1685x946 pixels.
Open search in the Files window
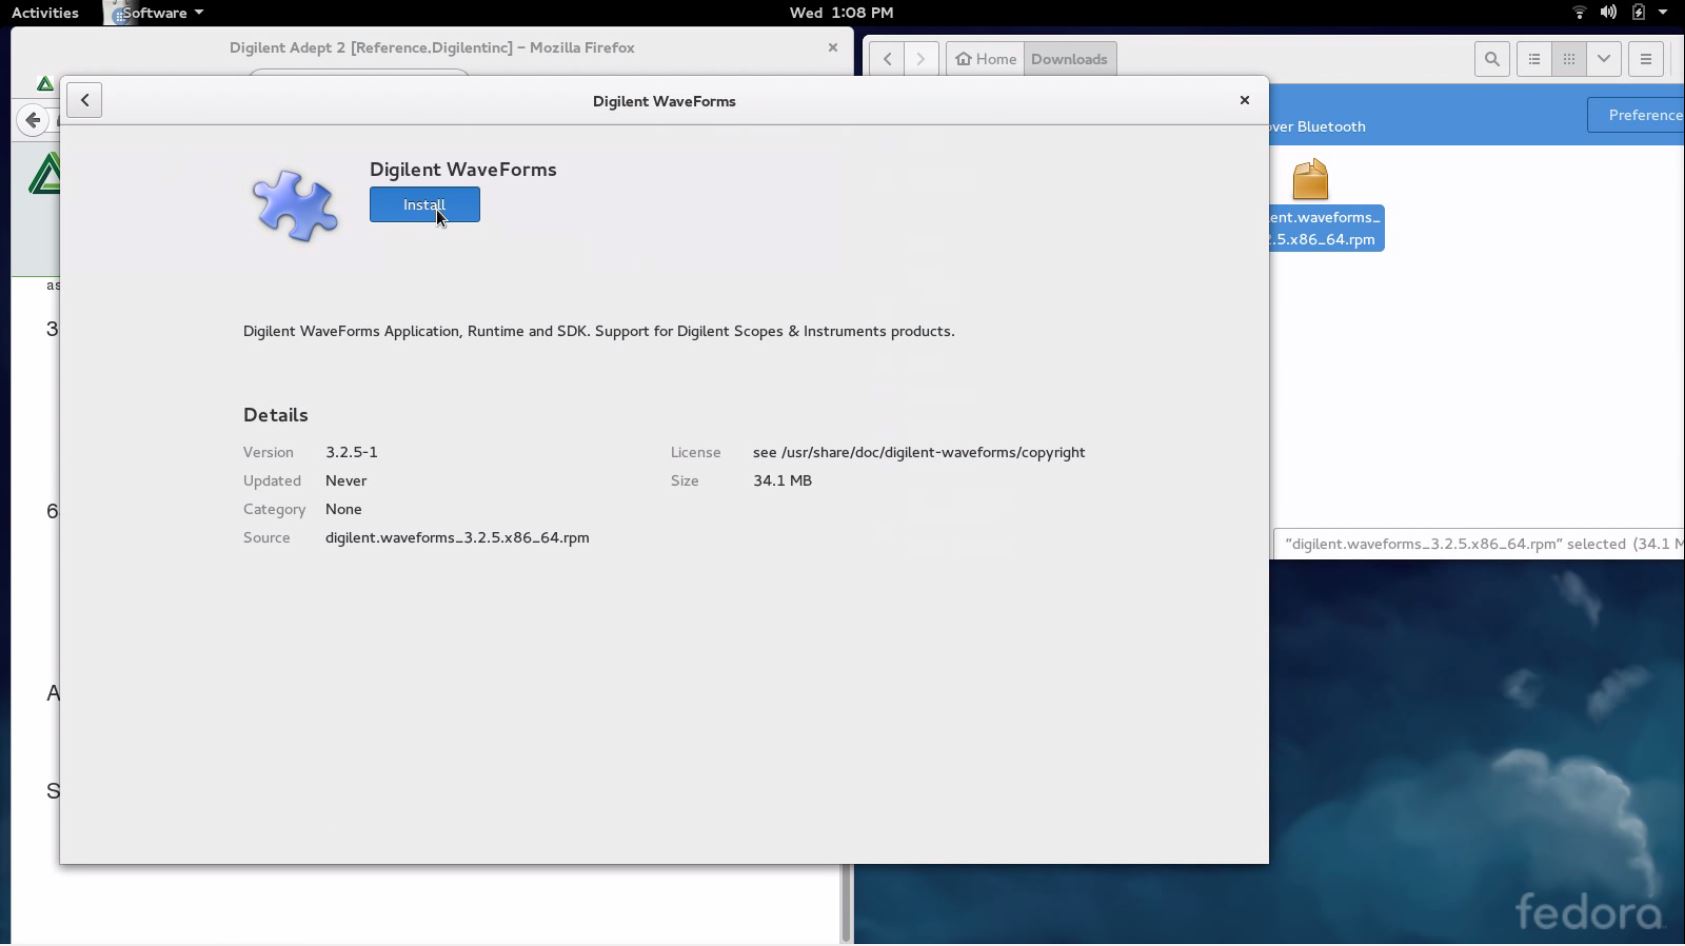[x=1492, y=59]
